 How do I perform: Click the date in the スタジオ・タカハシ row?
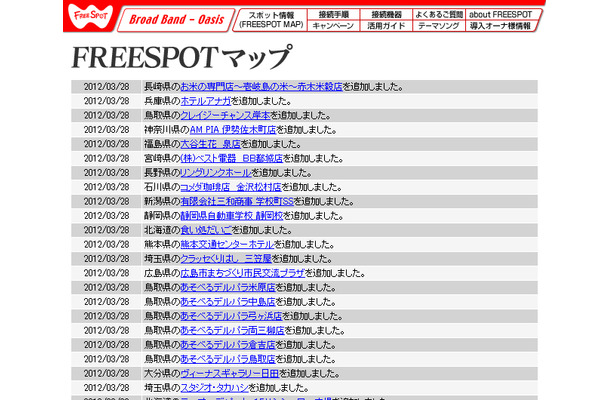(x=106, y=388)
